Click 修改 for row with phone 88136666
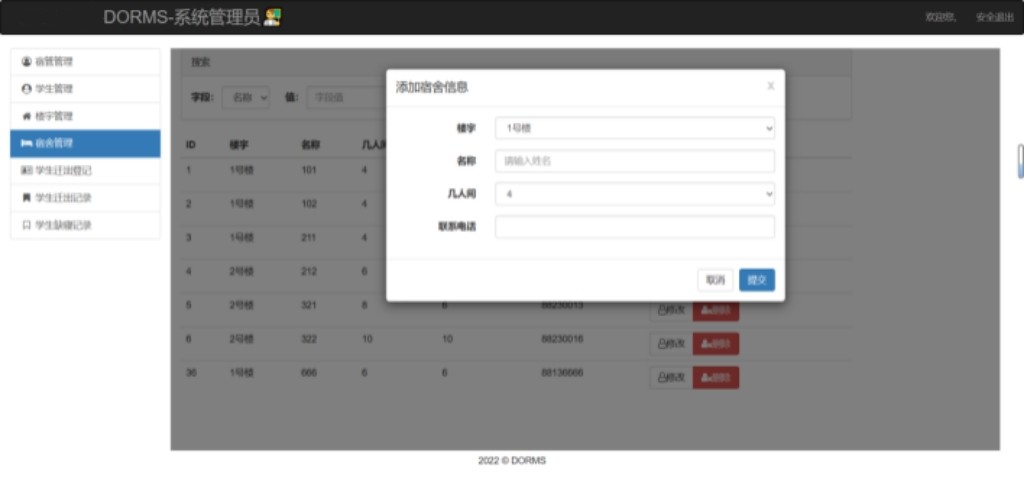 (x=671, y=377)
